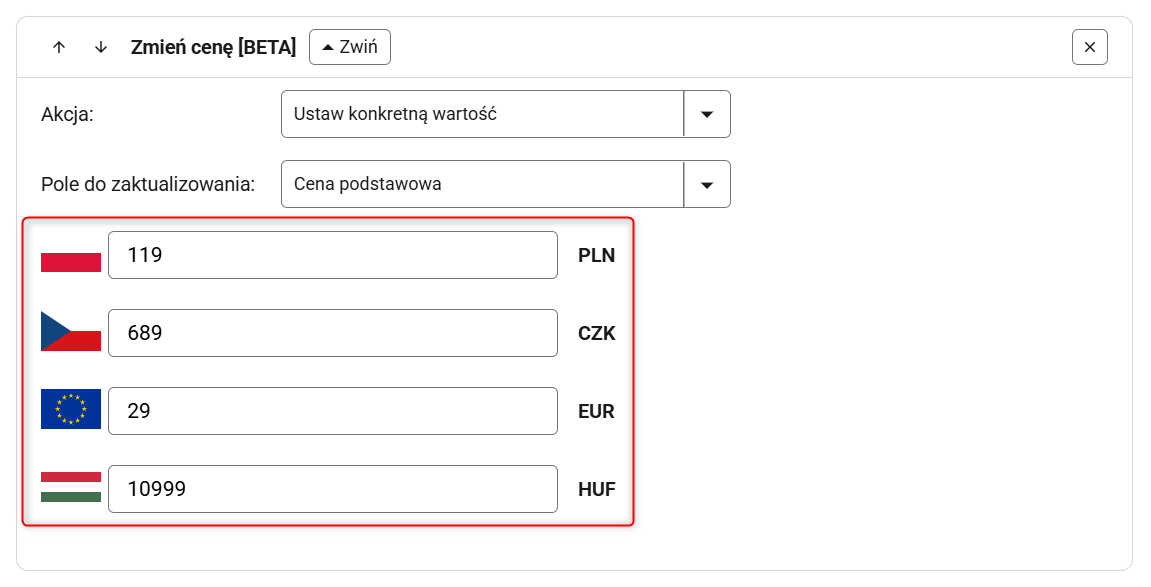The height and width of the screenshot is (587, 1151).
Task: Click the European Union flag icon
Action: click(x=71, y=409)
